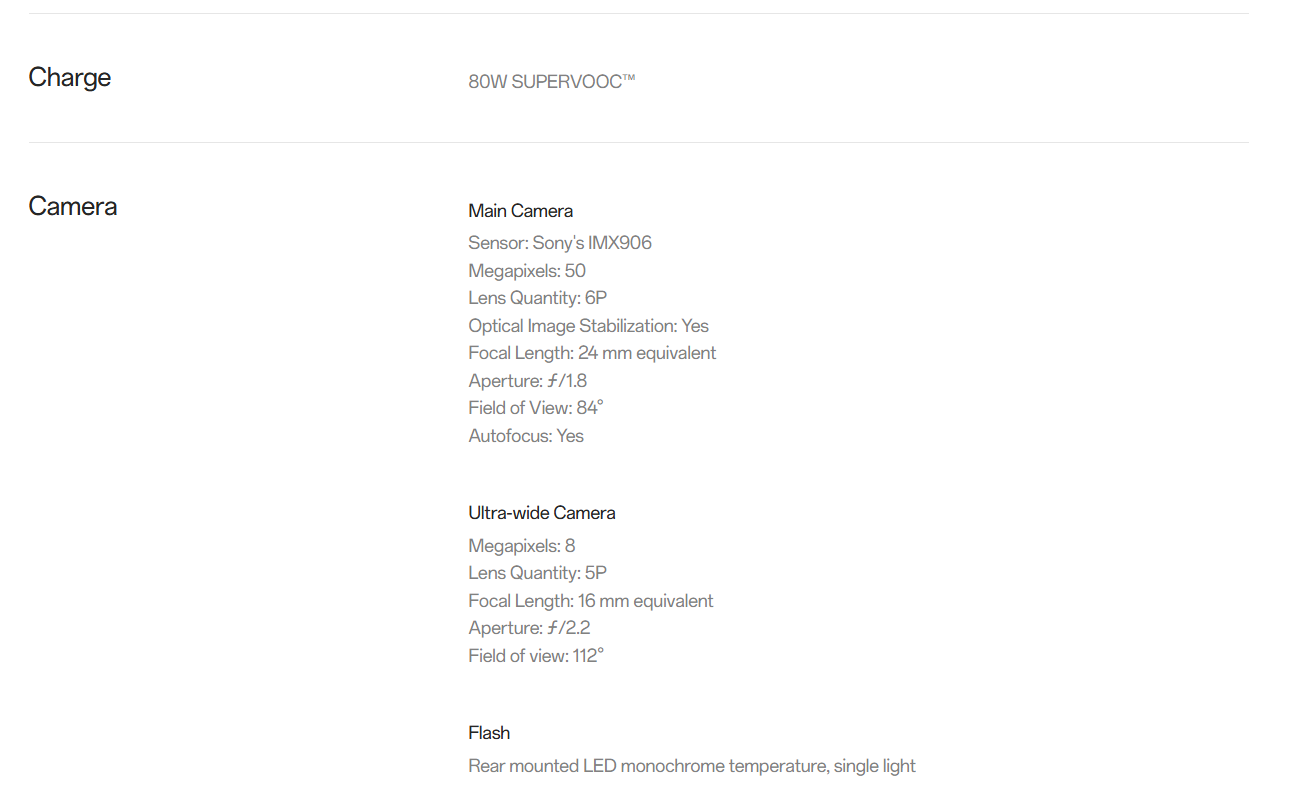Click the 16 mm focal length line
Viewport: 1291px width, 808px height.
590,601
